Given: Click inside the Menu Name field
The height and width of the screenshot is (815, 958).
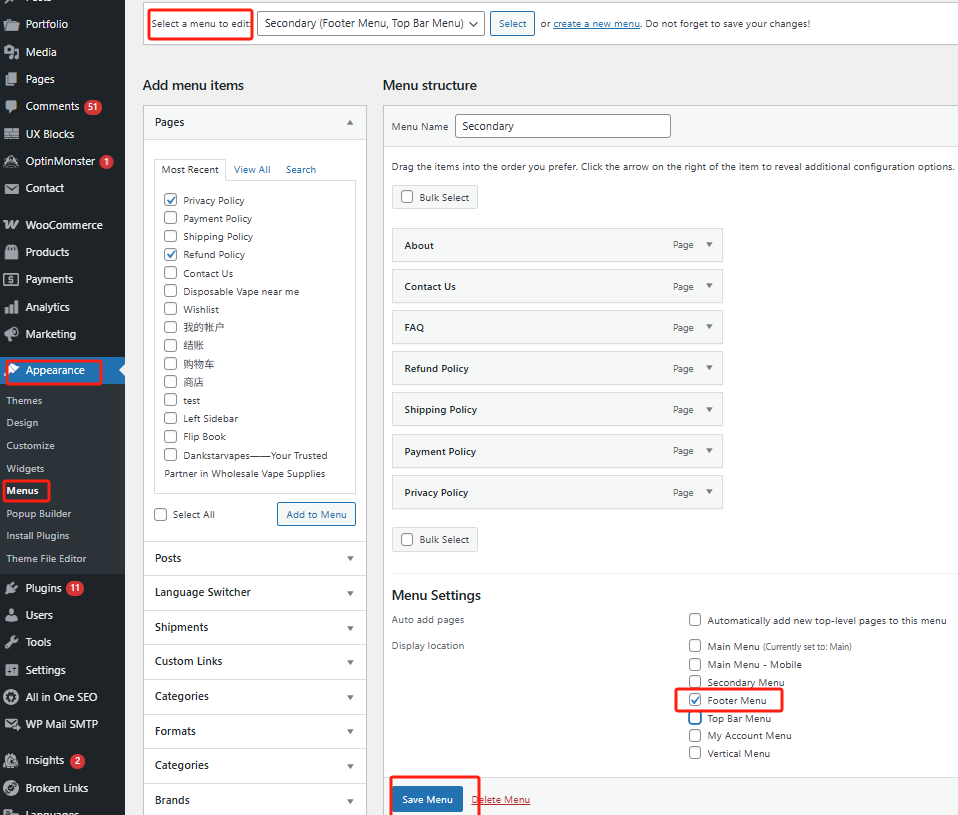Looking at the screenshot, I should [562, 126].
